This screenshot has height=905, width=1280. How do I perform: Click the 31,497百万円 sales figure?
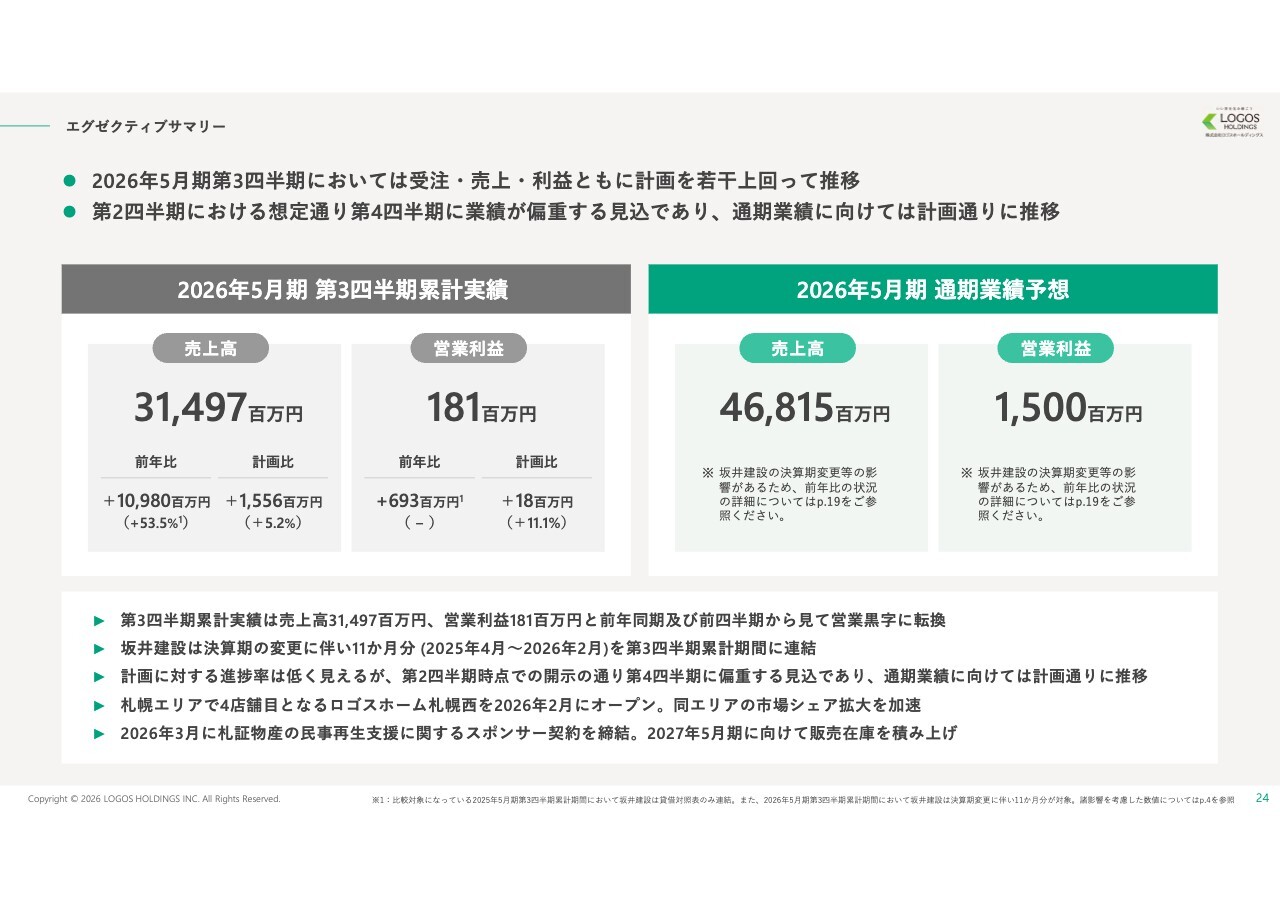point(218,408)
